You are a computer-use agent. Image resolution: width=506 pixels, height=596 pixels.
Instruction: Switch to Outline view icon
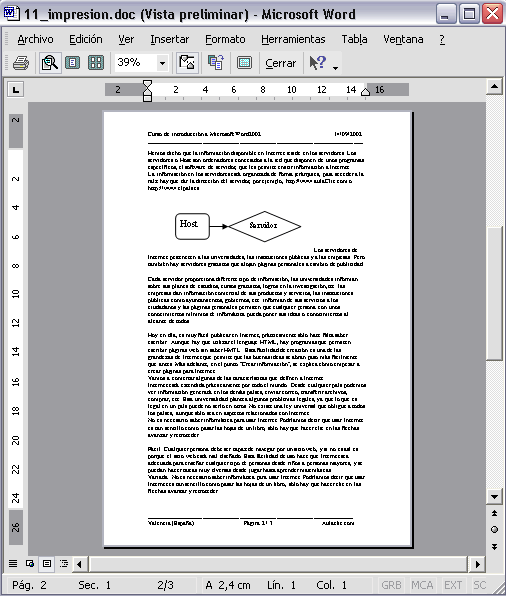pyautogui.click(x=63, y=563)
